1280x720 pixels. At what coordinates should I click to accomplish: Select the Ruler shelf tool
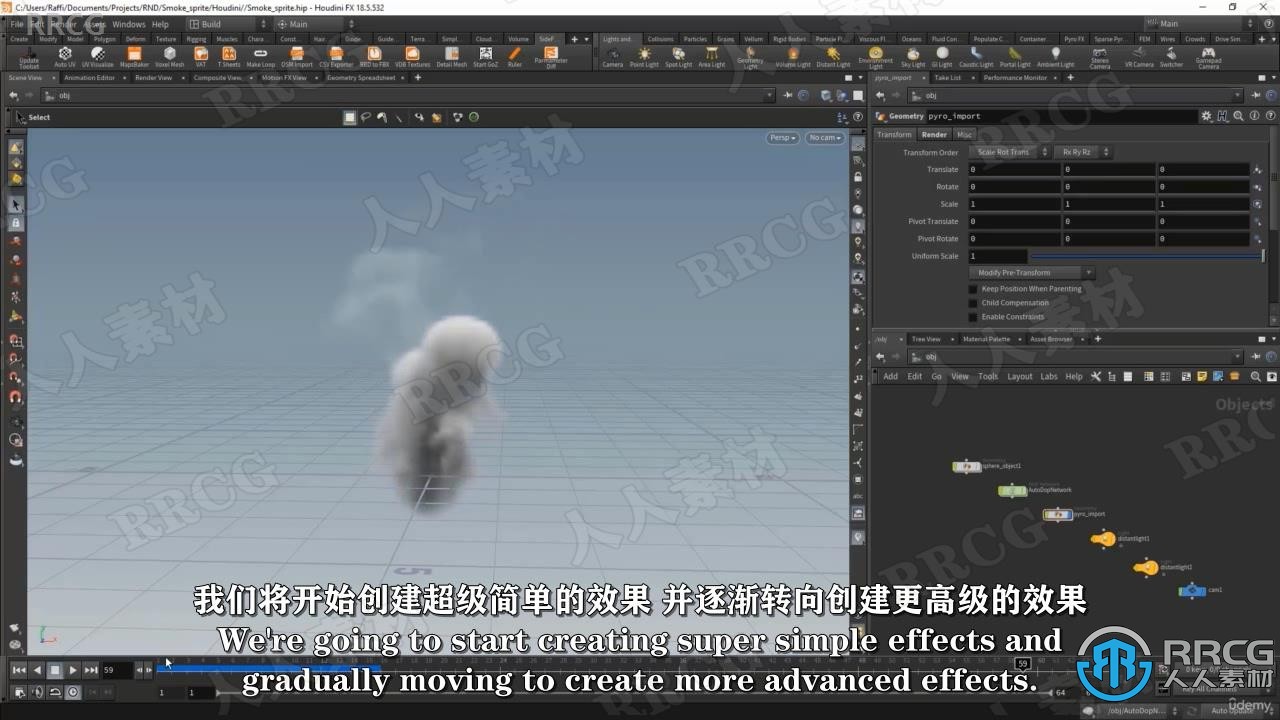514,56
